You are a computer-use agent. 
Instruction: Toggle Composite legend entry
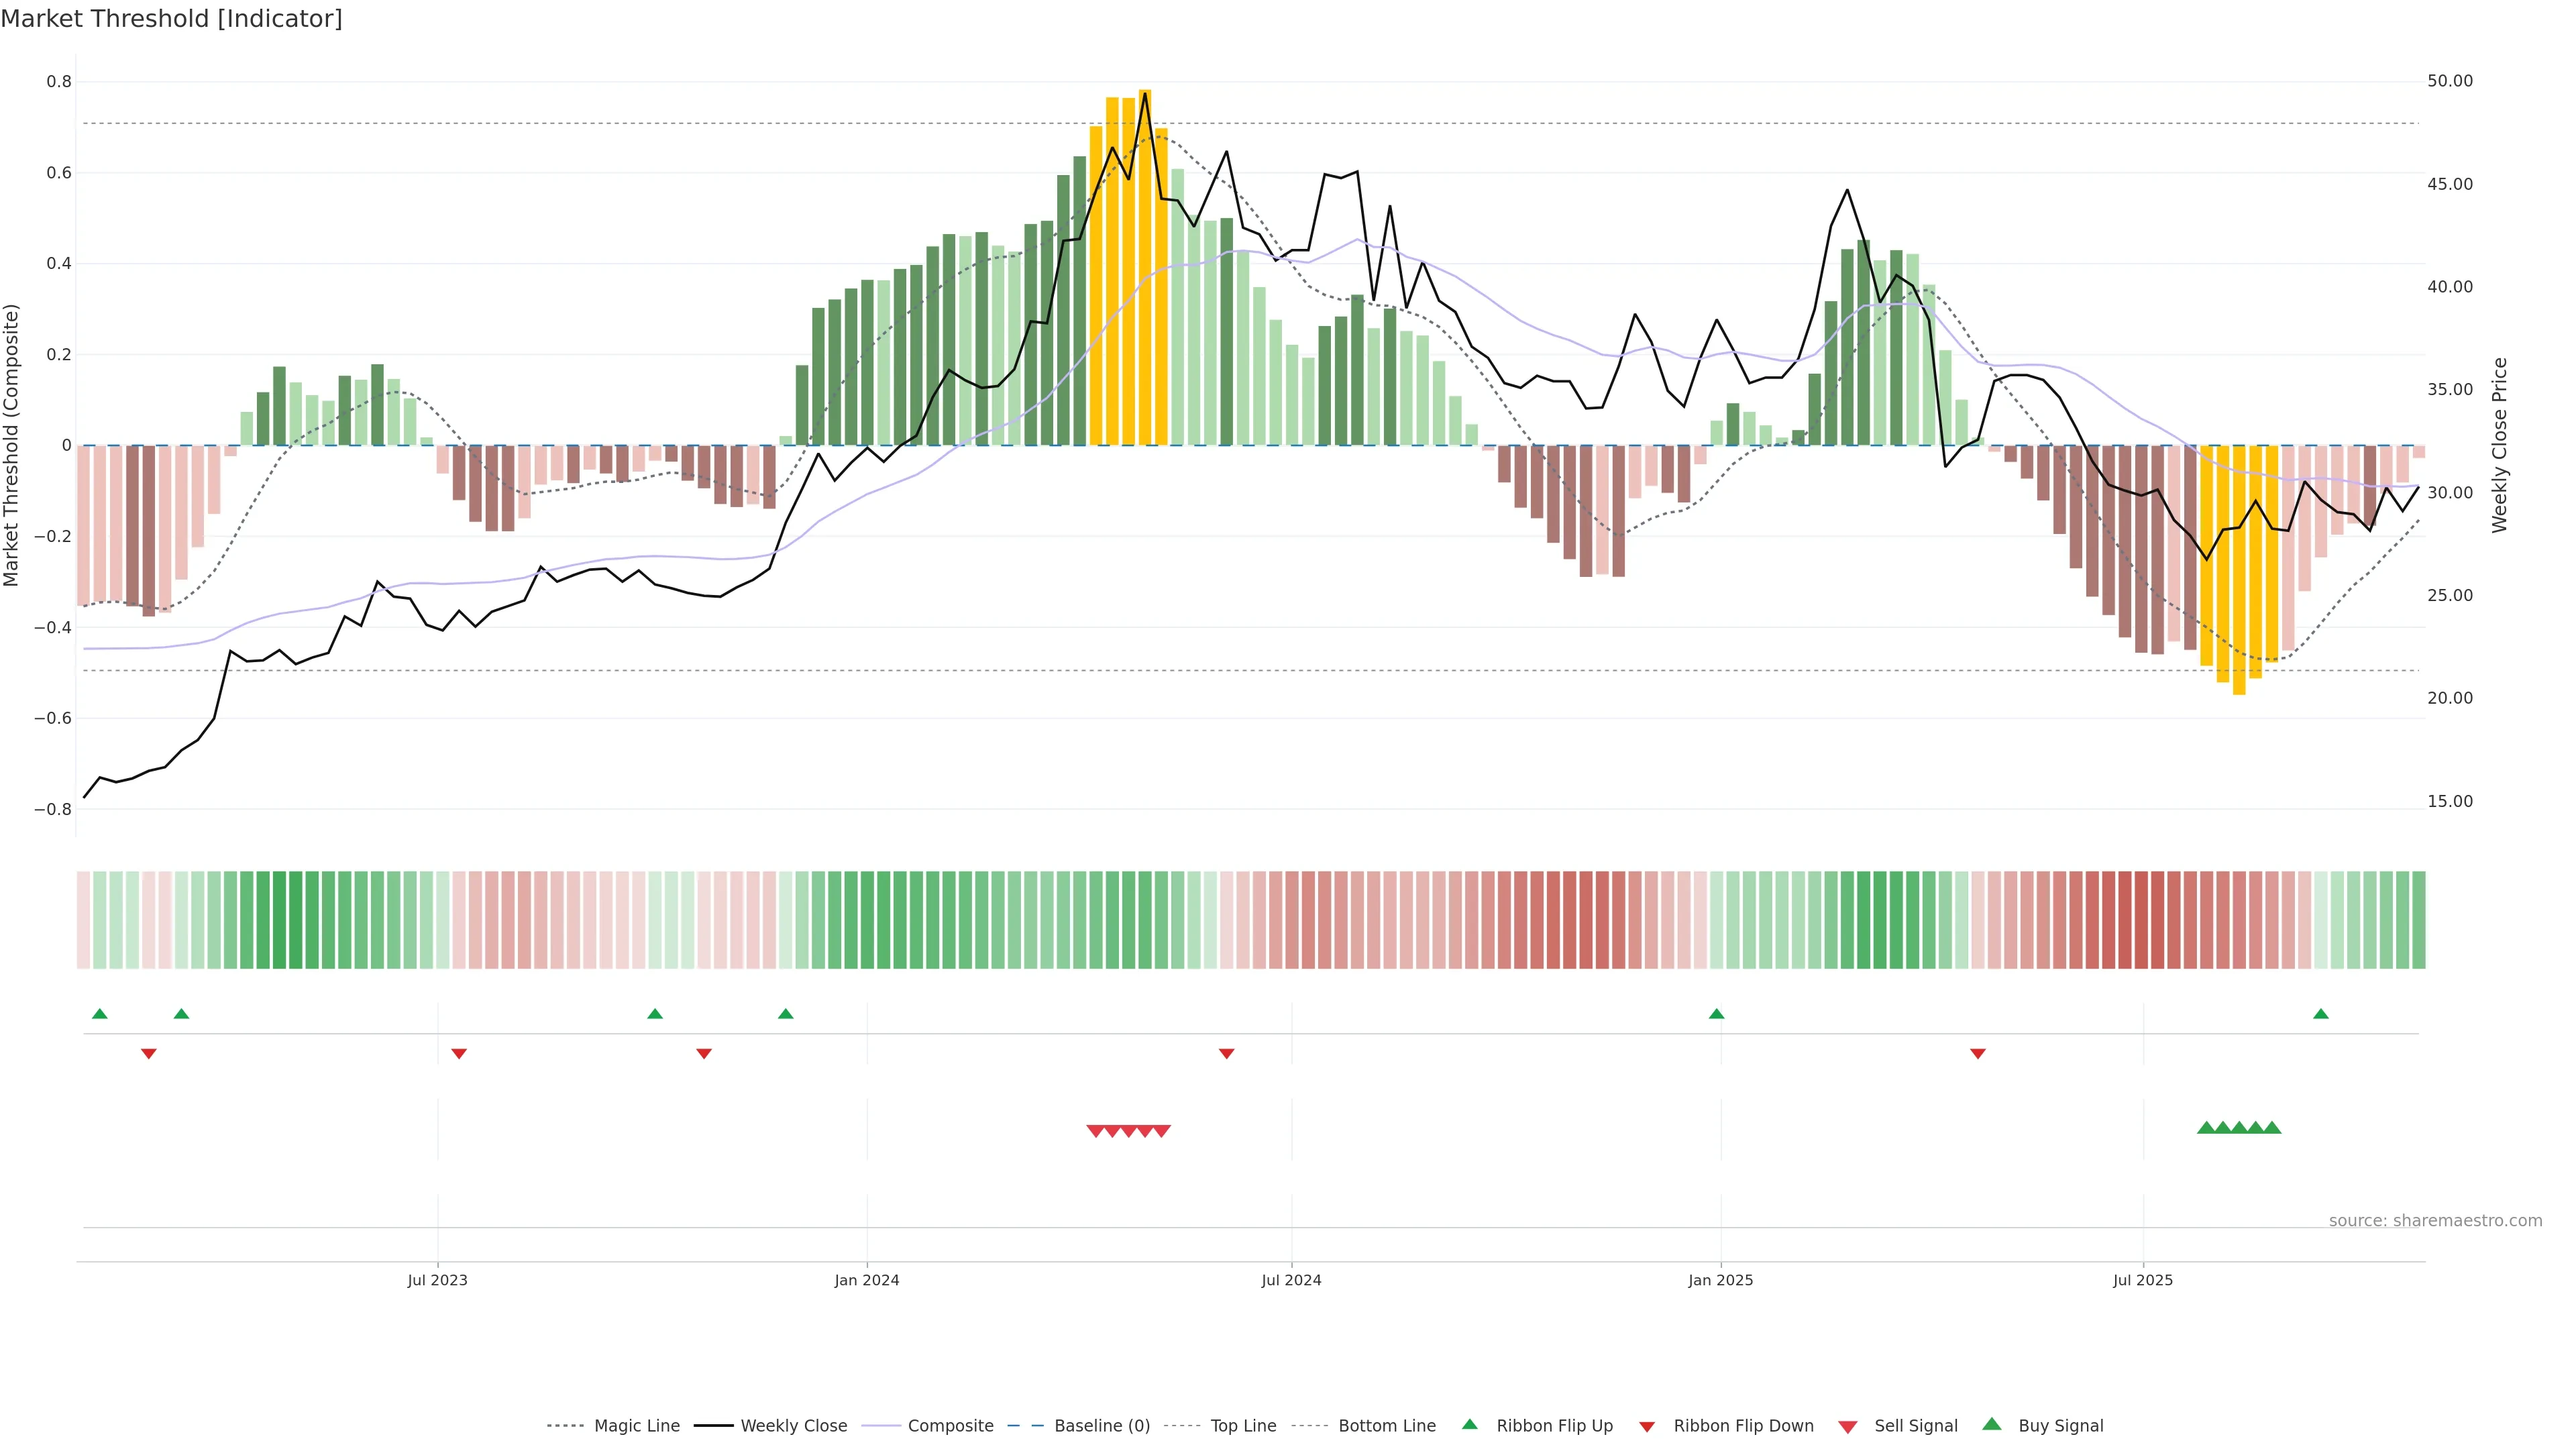(x=950, y=1426)
